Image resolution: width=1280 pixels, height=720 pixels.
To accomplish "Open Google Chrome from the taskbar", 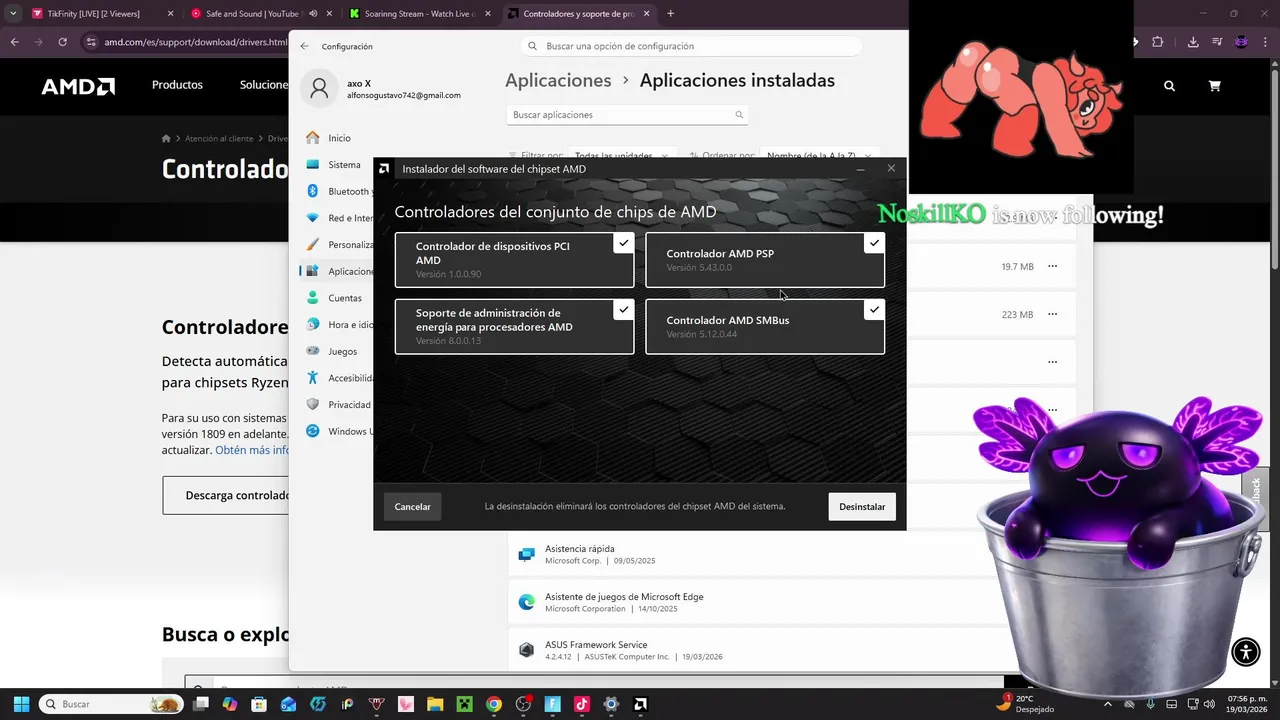I will coord(494,704).
